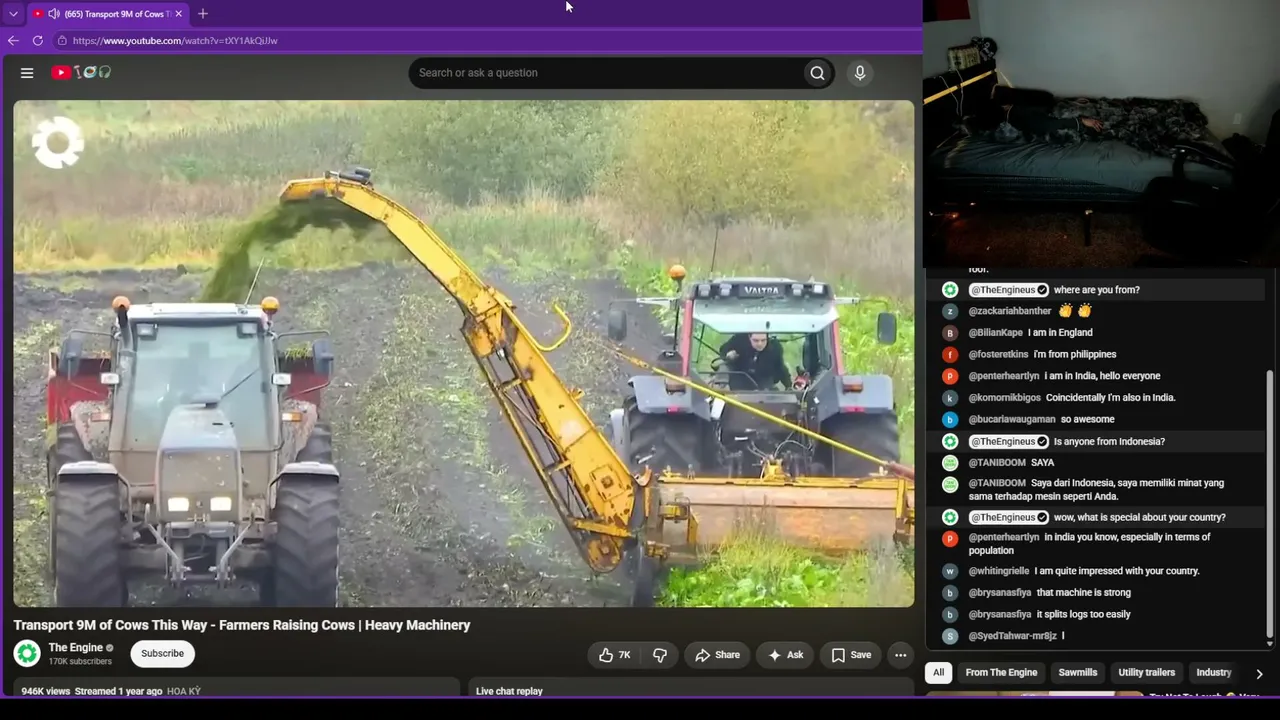Click the farming video player area
1280x720 pixels.
pyautogui.click(x=464, y=354)
